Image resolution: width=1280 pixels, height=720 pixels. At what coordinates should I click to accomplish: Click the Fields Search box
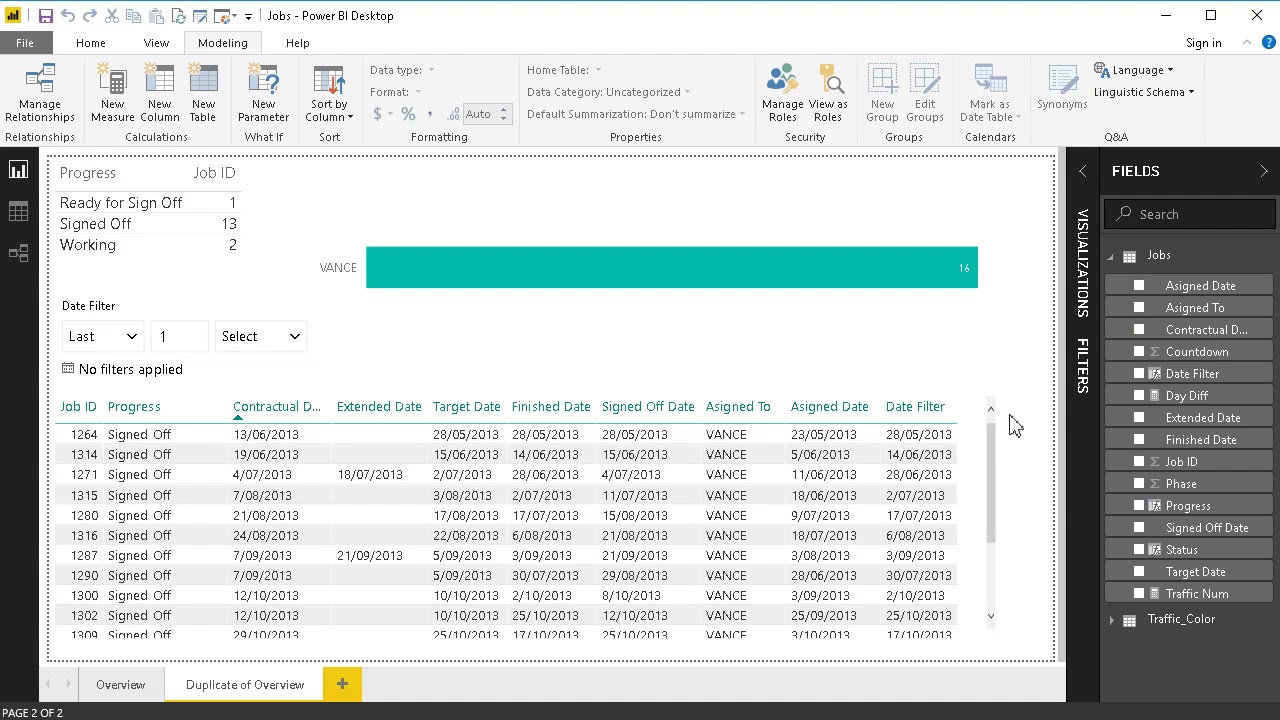[1190, 214]
